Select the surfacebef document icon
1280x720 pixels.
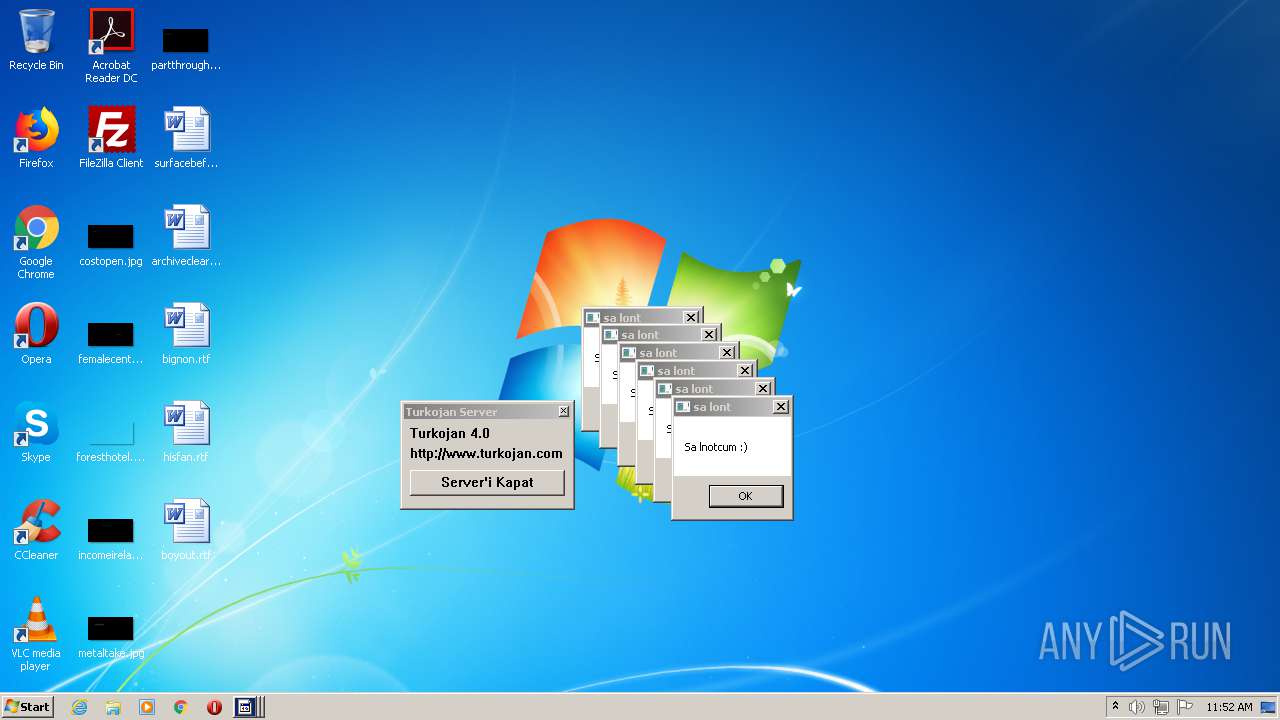(x=186, y=138)
